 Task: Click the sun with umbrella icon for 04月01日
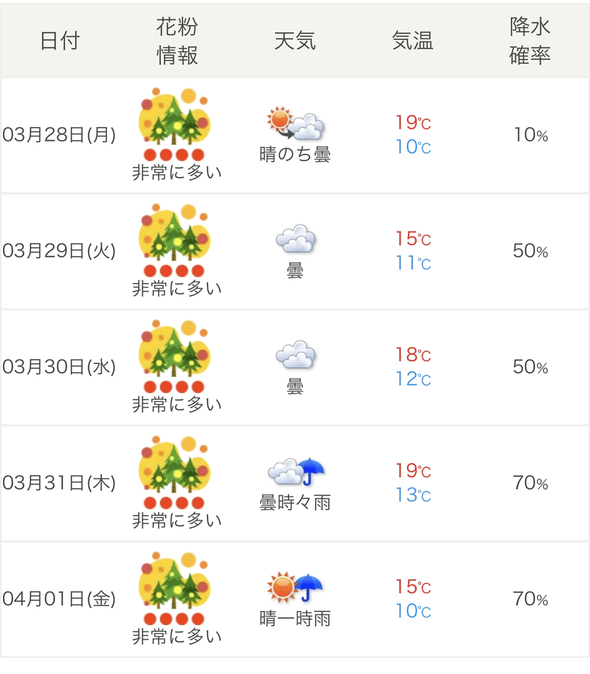click(295, 588)
